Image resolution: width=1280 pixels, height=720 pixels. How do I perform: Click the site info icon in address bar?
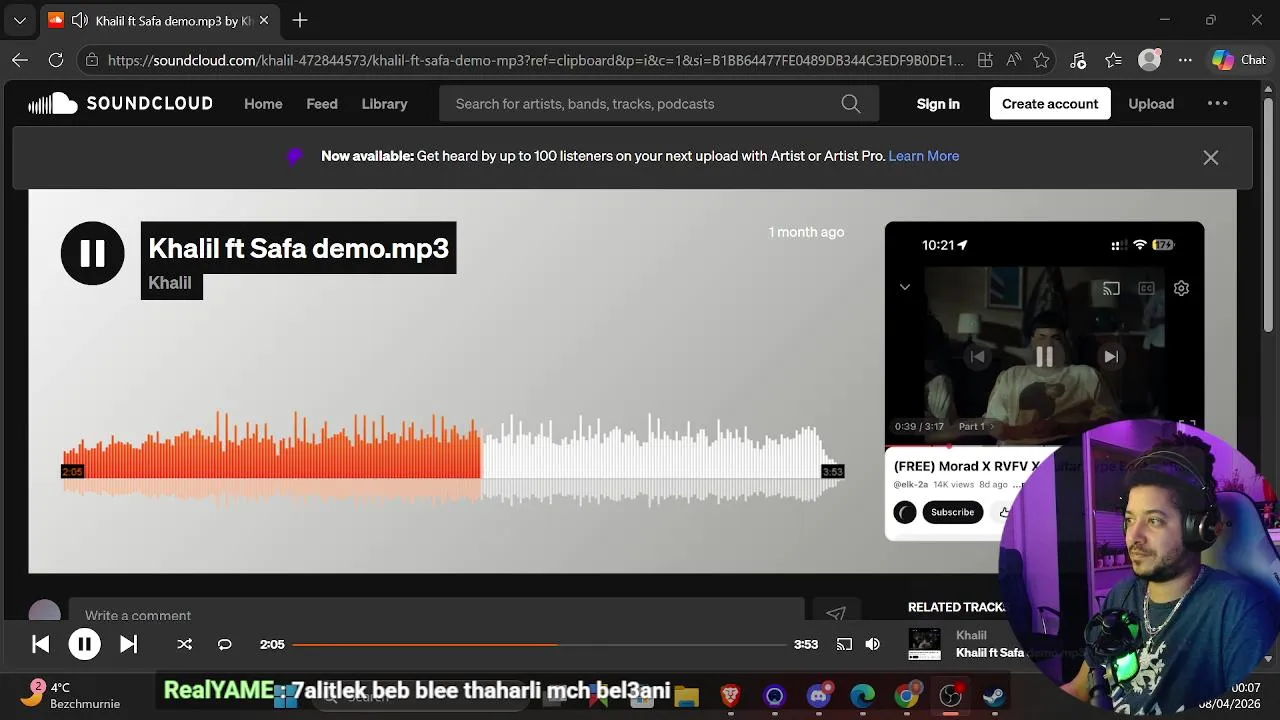pyautogui.click(x=92, y=60)
